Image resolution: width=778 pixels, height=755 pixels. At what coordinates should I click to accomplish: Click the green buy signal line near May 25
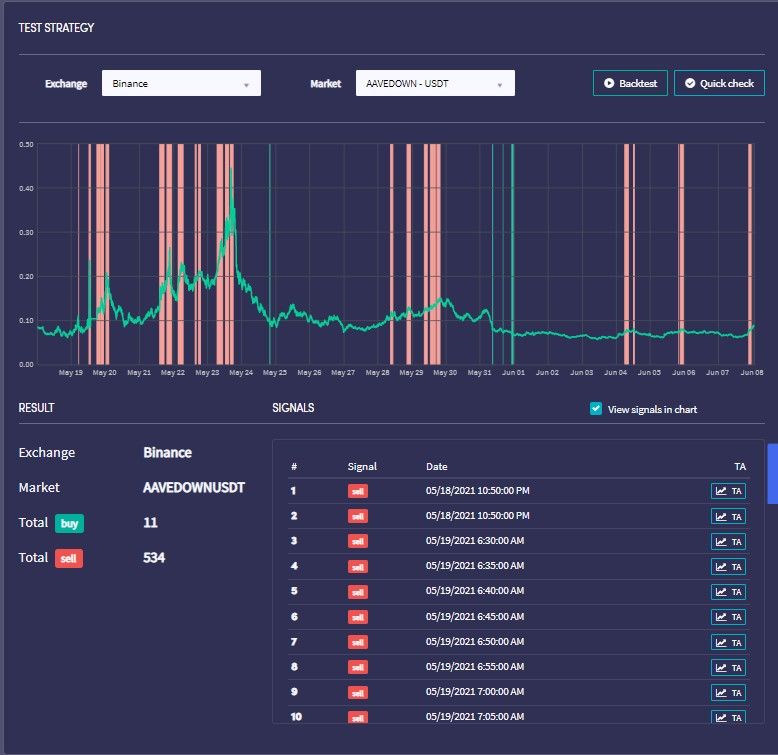(270, 254)
